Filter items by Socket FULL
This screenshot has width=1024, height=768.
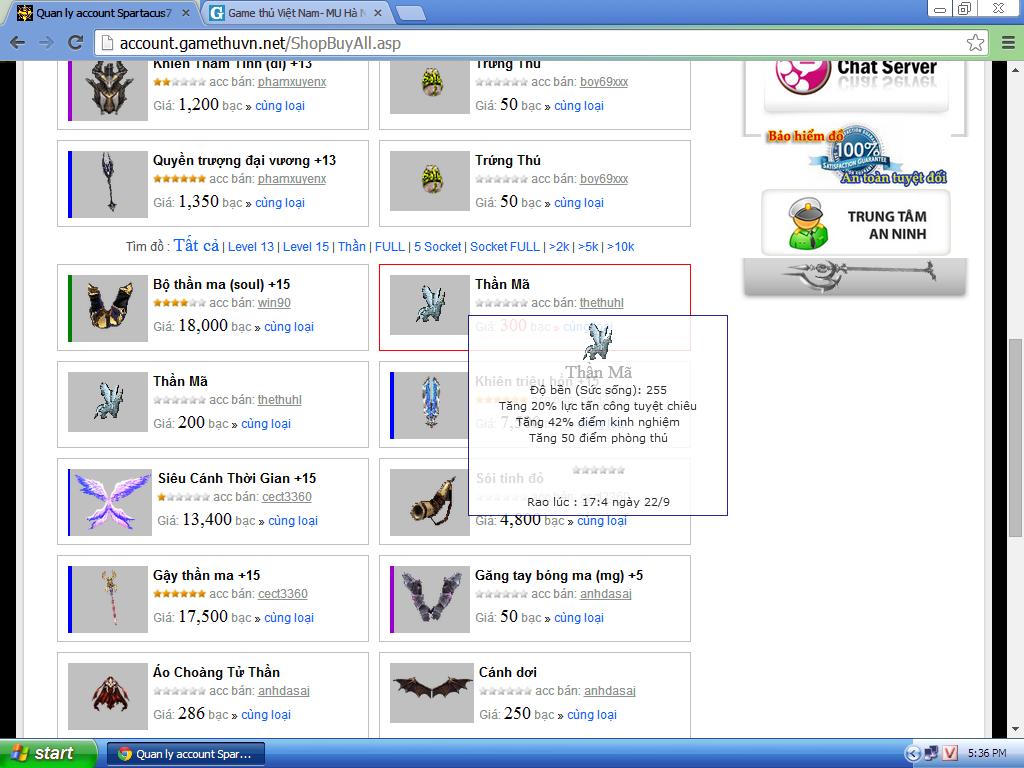point(505,247)
